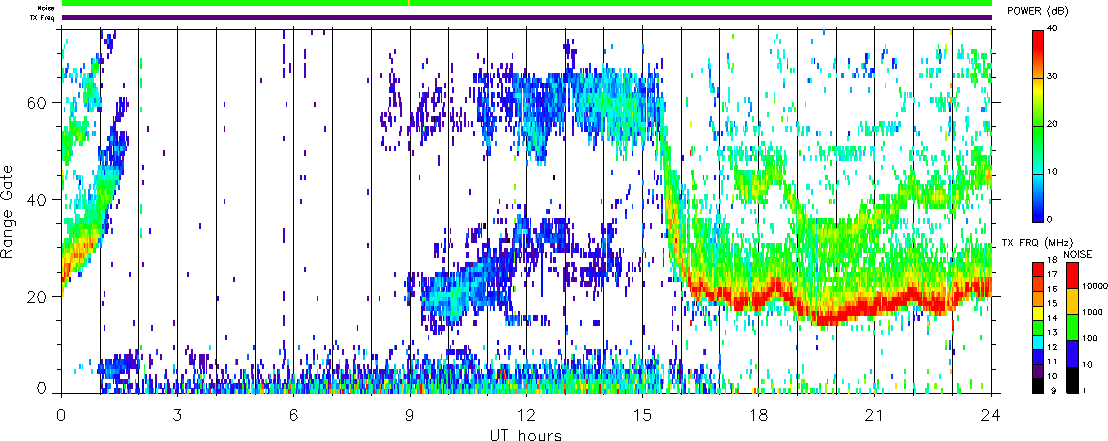Click the 6 tick label on UT hours axis
The width and height of the screenshot is (1108, 441).
click(x=293, y=415)
